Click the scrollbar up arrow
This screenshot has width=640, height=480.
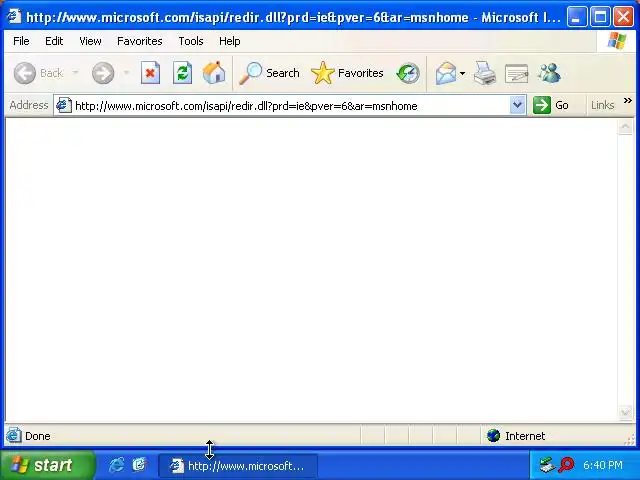pyautogui.click(x=625, y=127)
